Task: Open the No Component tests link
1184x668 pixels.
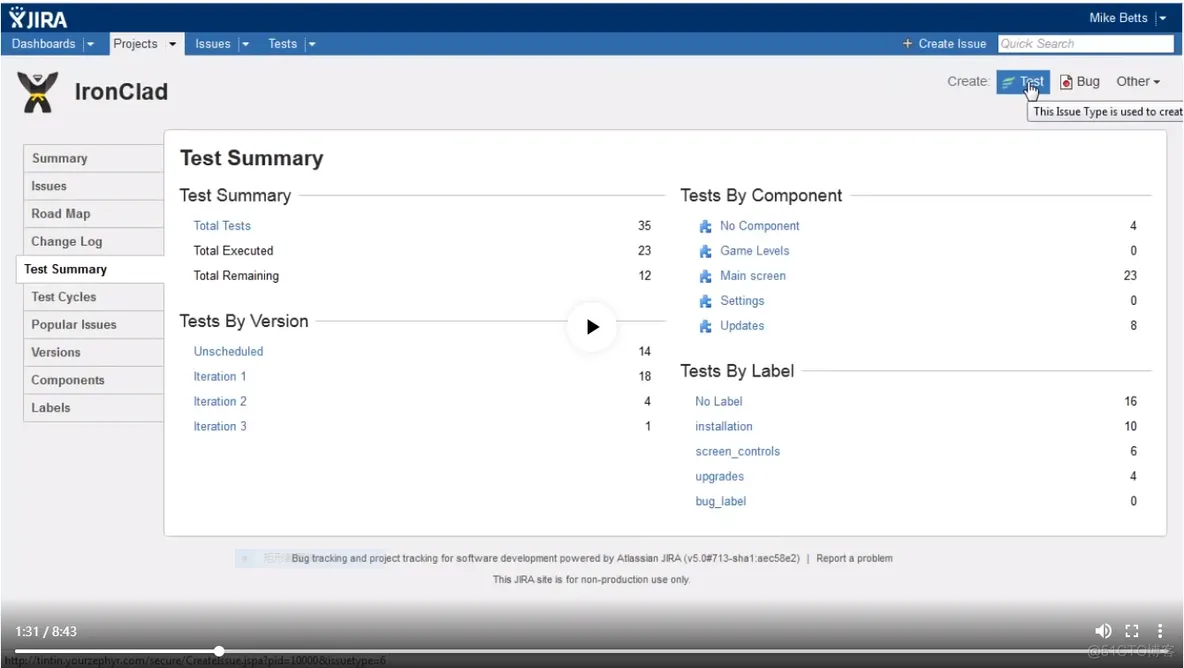Action: coord(760,226)
